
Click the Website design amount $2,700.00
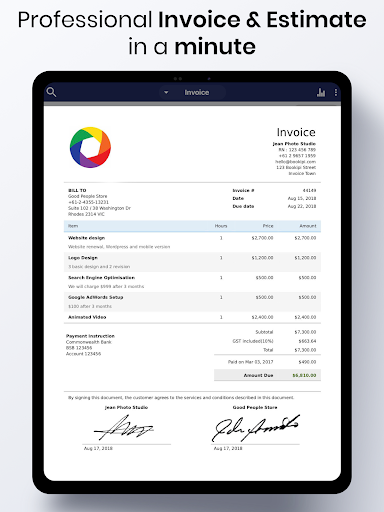pyautogui.click(x=305, y=238)
